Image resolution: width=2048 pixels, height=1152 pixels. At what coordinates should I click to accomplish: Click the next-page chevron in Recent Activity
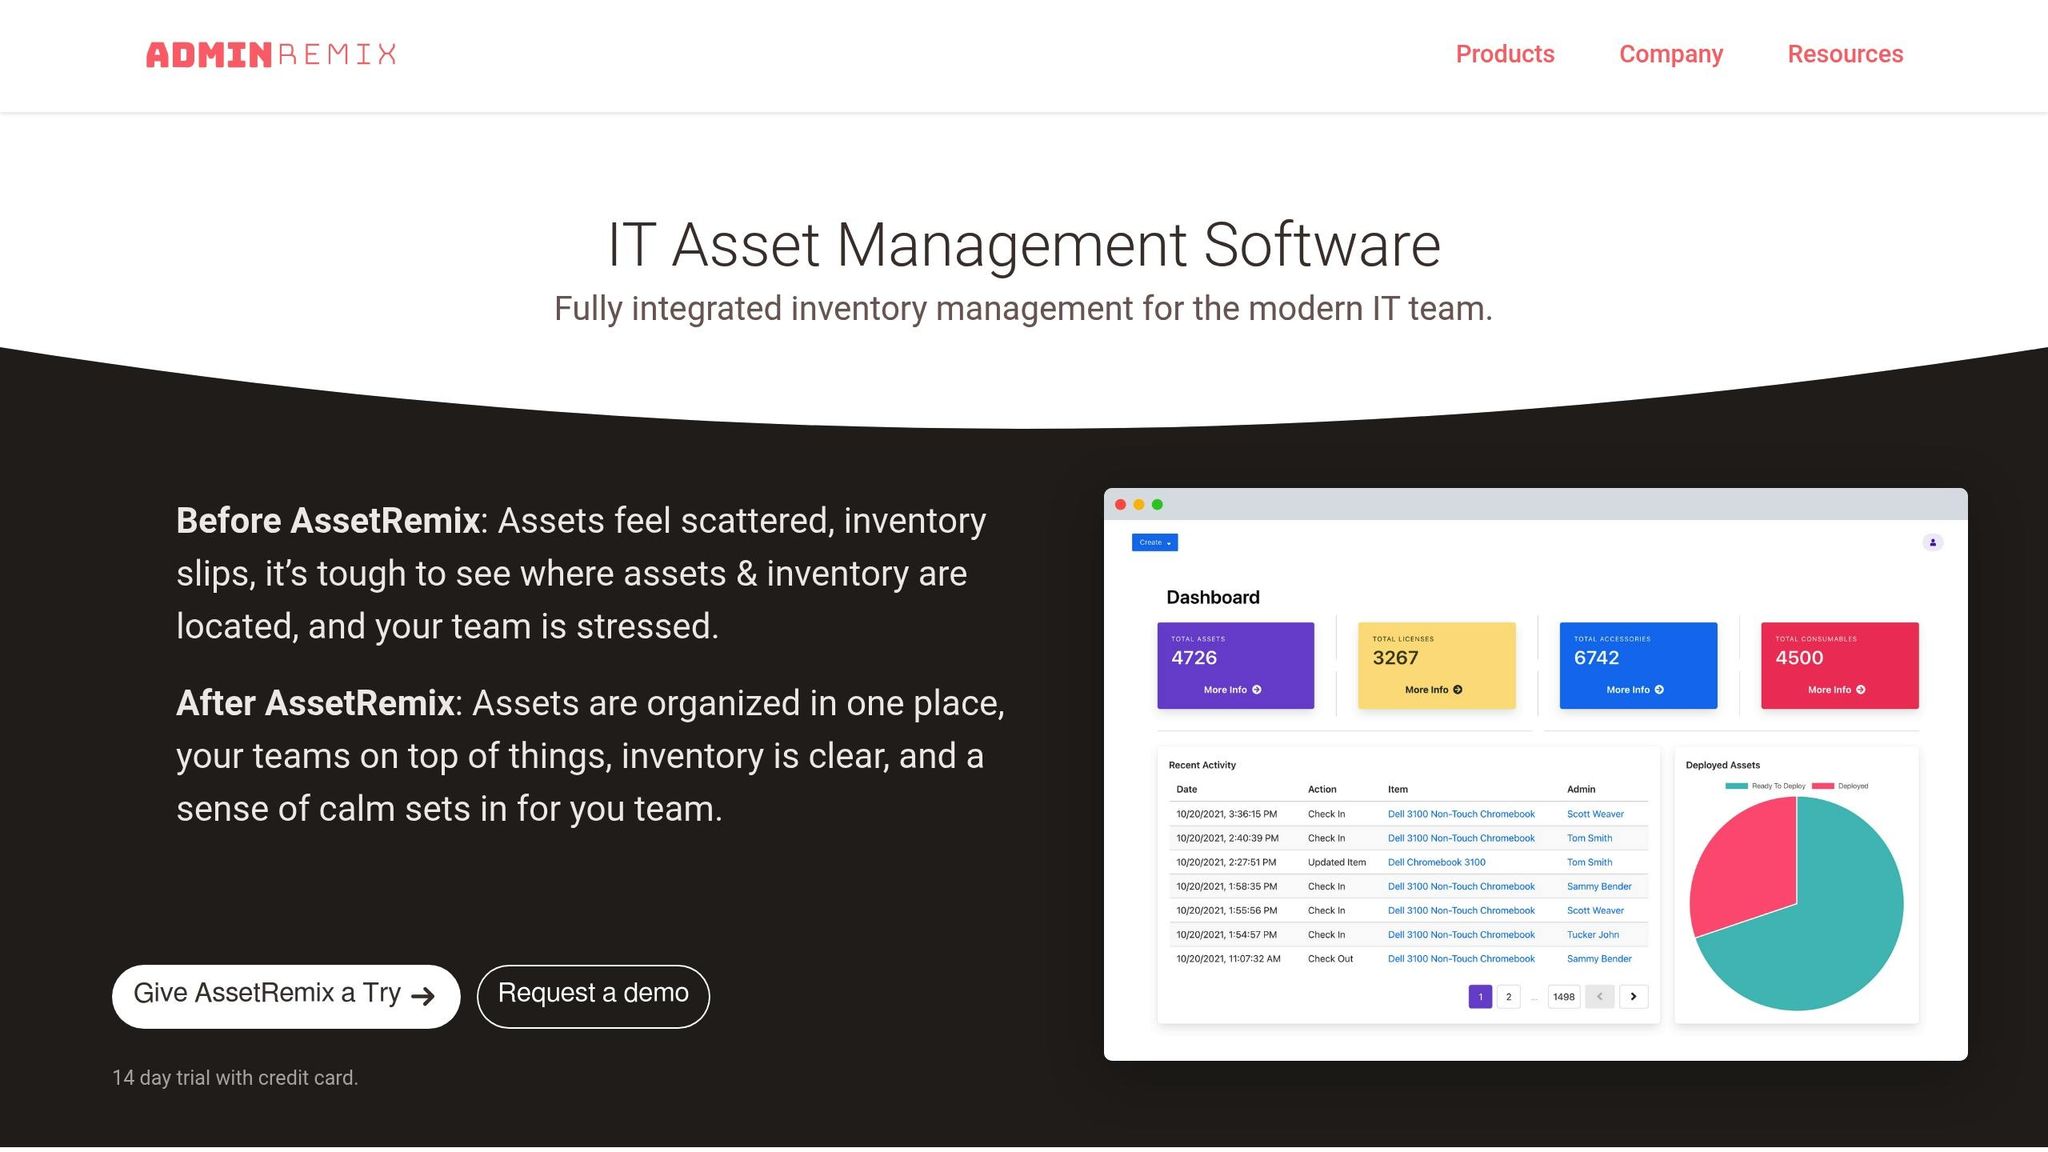pos(1634,997)
